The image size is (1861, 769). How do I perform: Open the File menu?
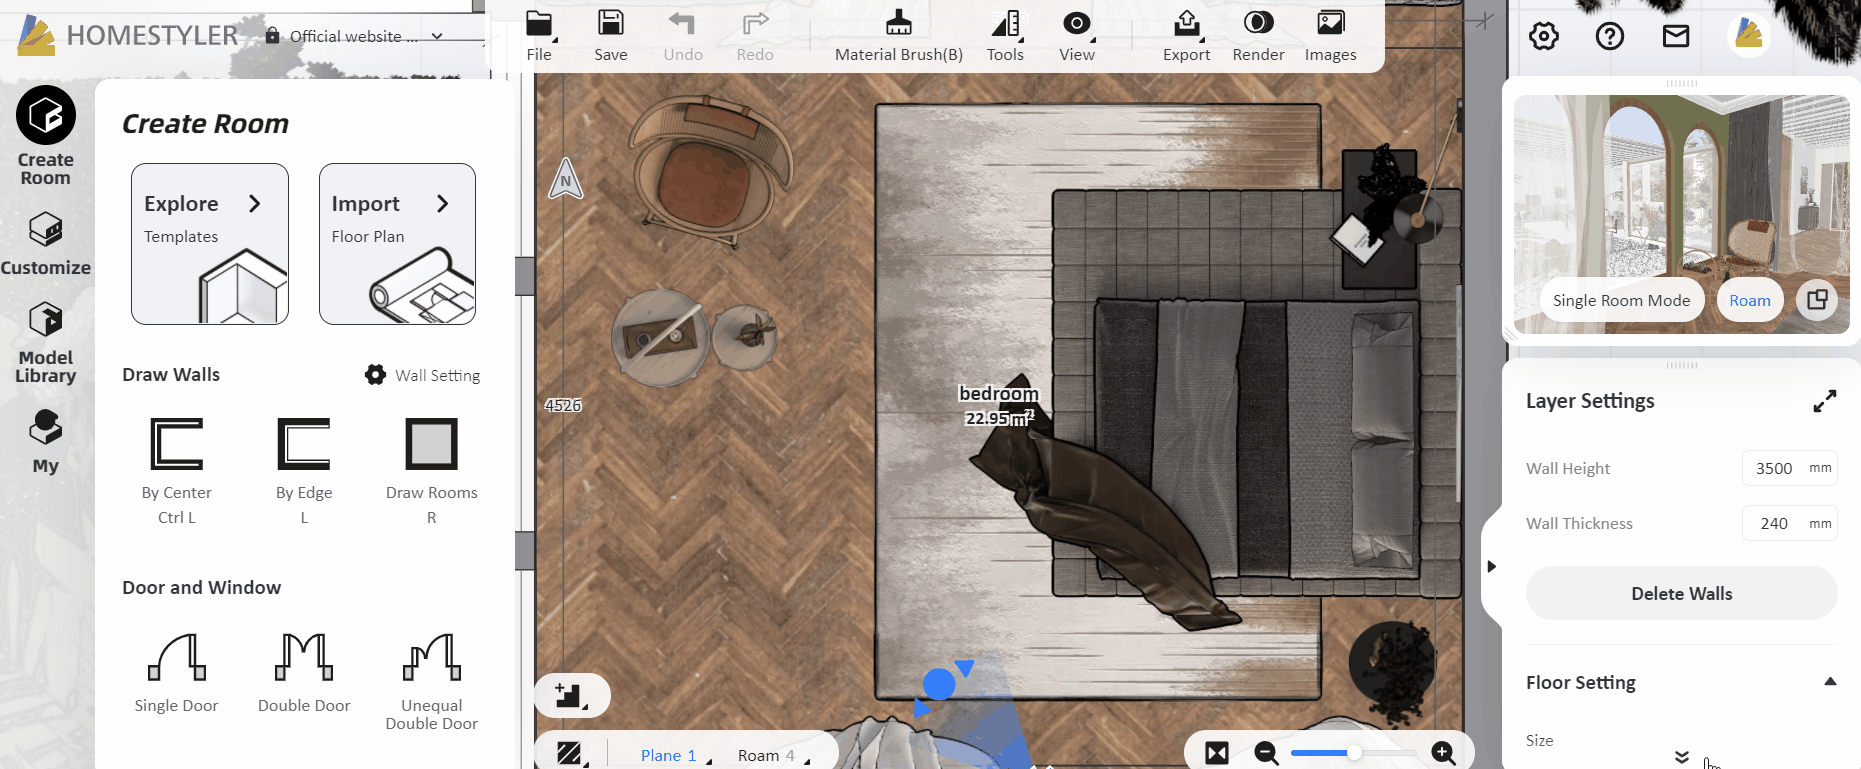[539, 36]
